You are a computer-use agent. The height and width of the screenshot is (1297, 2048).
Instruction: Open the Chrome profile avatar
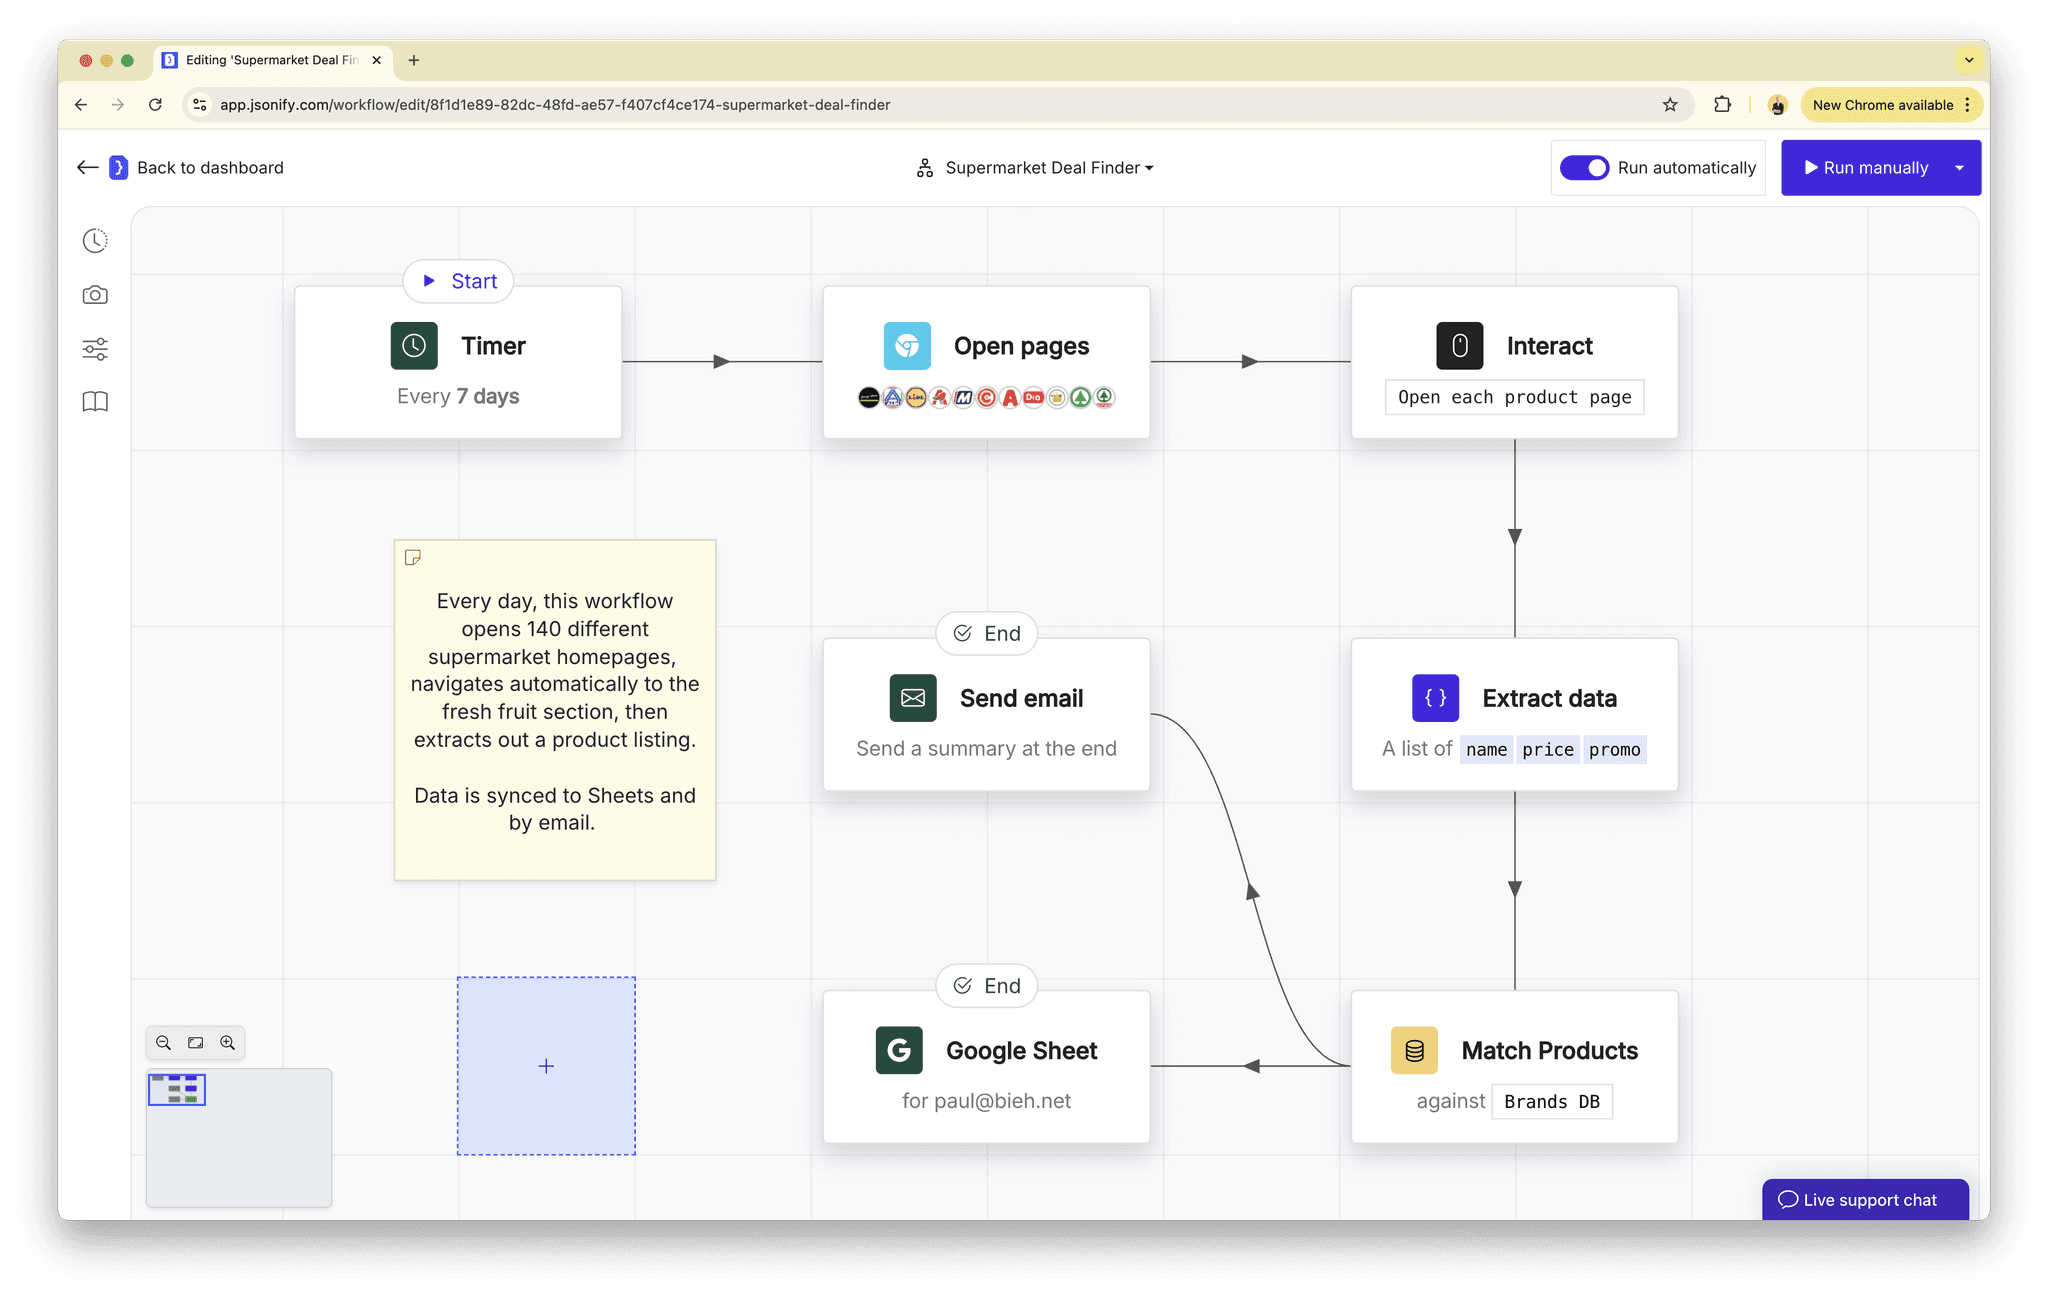(1777, 105)
